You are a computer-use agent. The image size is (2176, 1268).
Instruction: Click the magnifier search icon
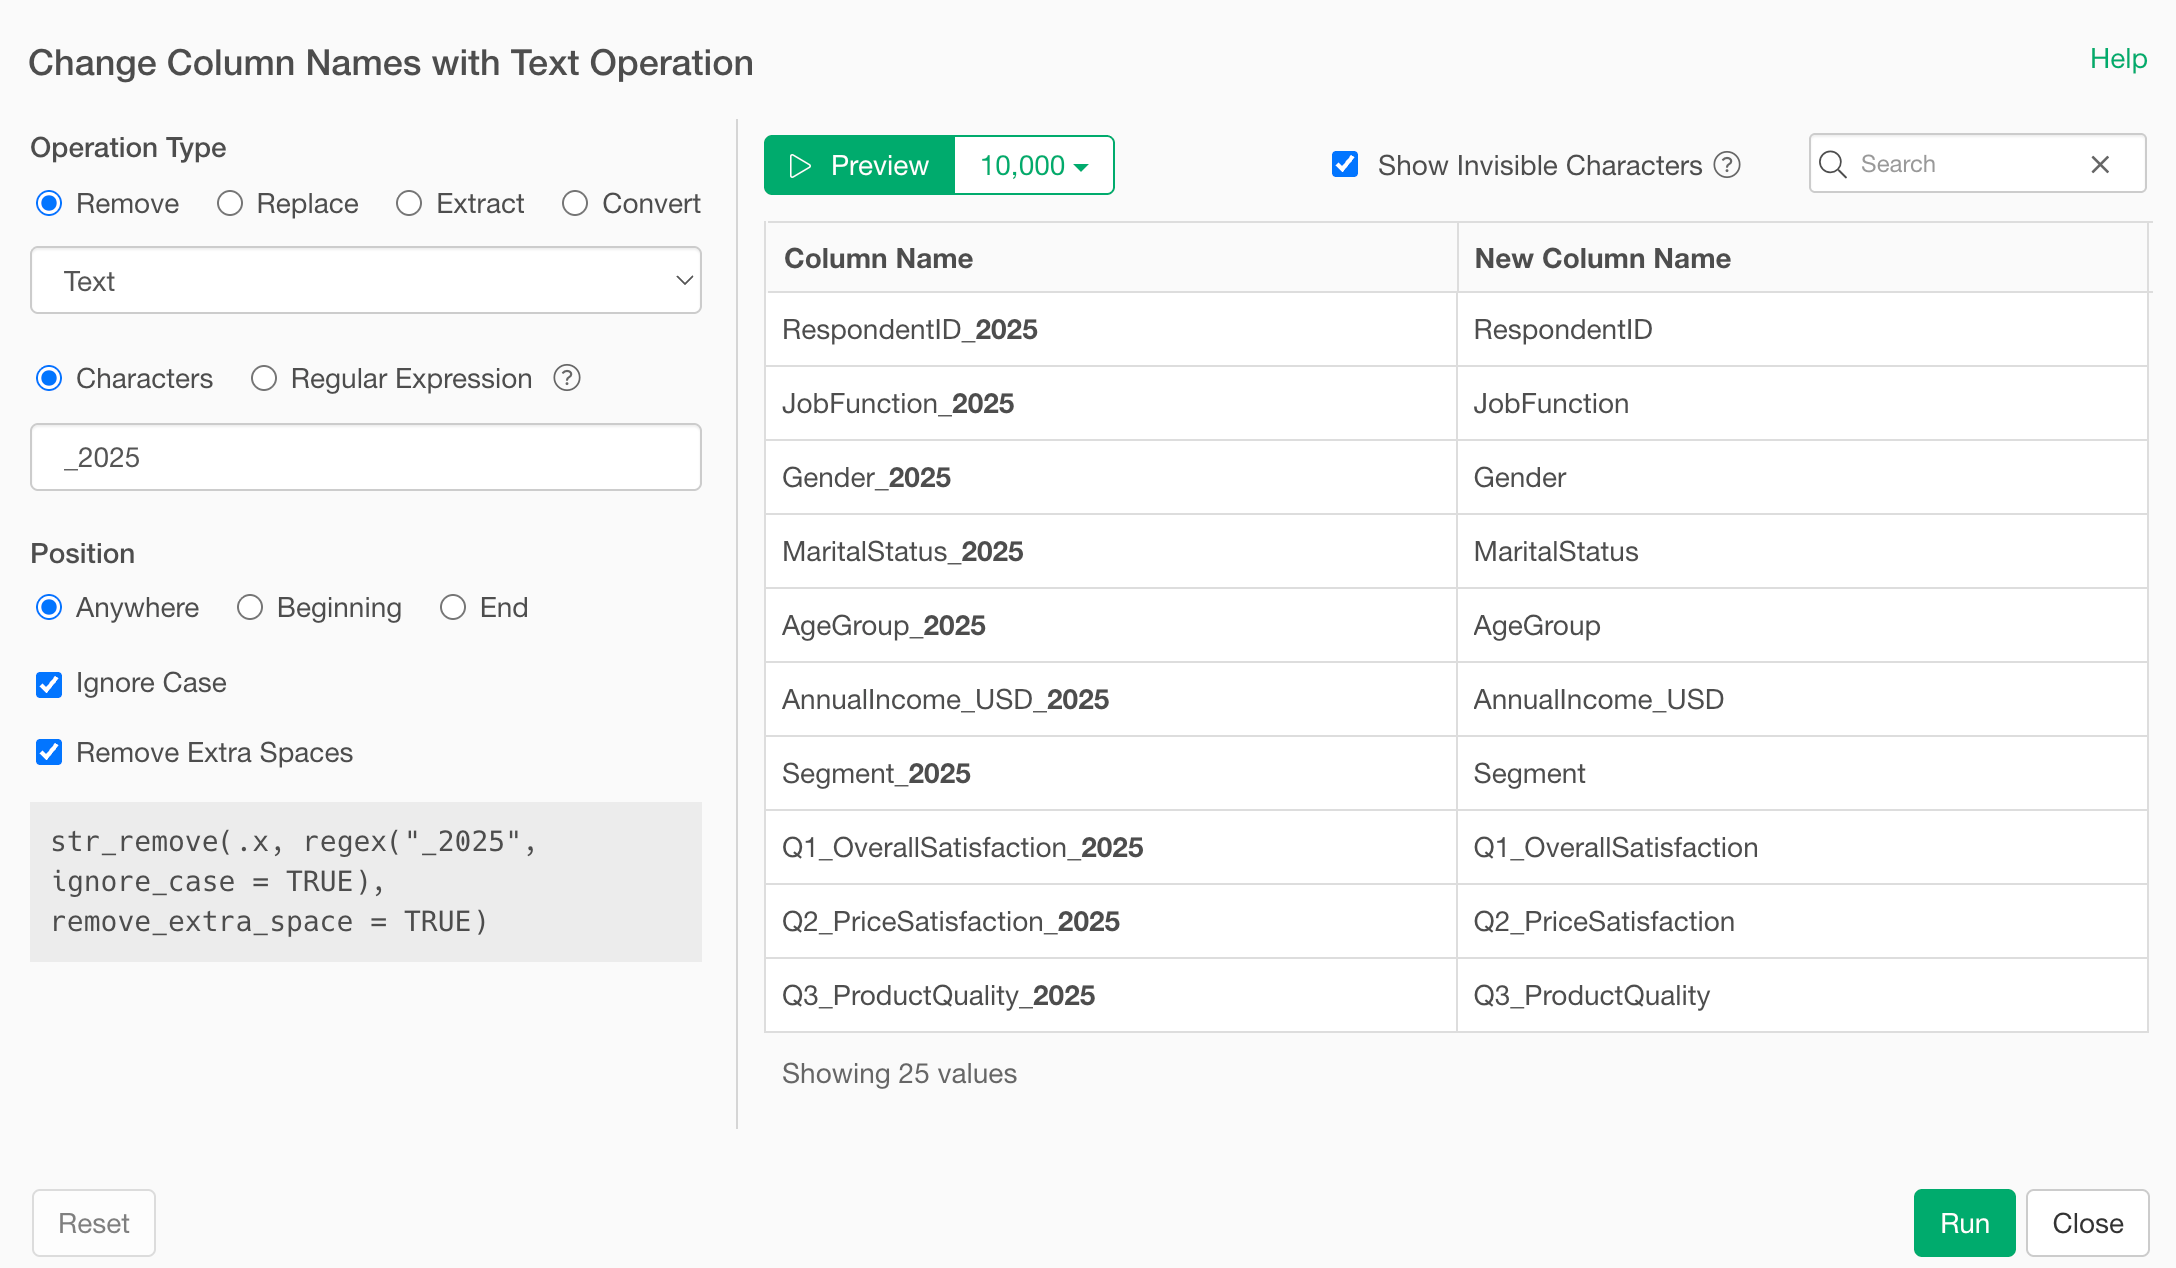pyautogui.click(x=1833, y=164)
